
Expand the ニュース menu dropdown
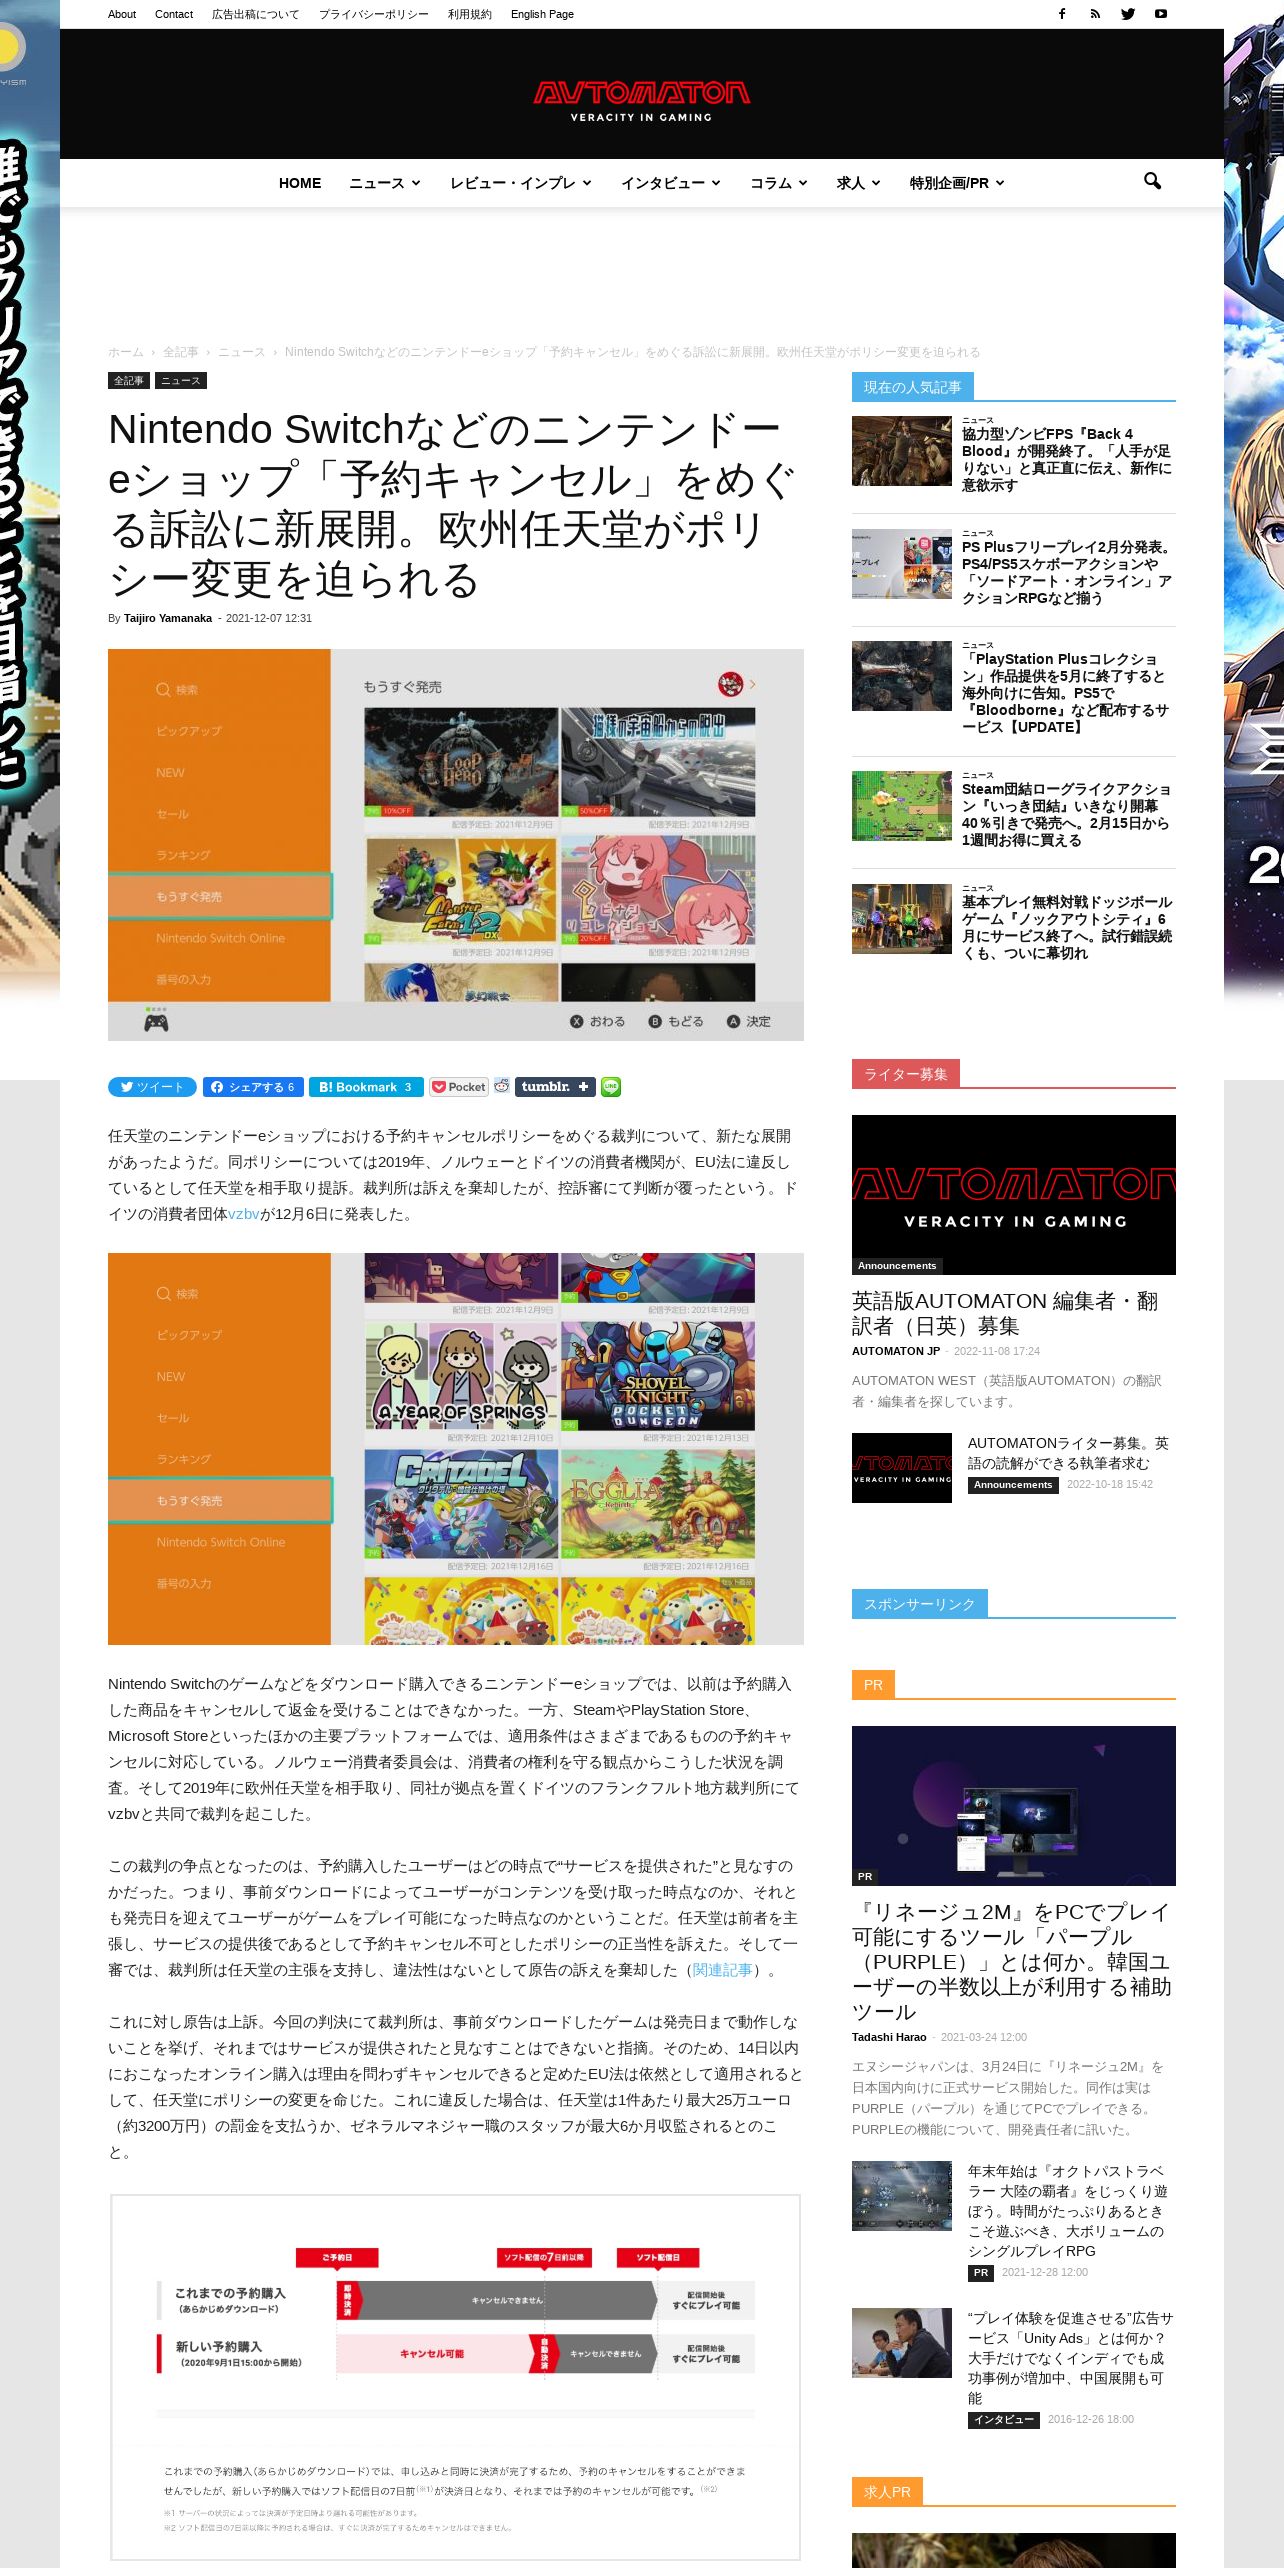[385, 183]
